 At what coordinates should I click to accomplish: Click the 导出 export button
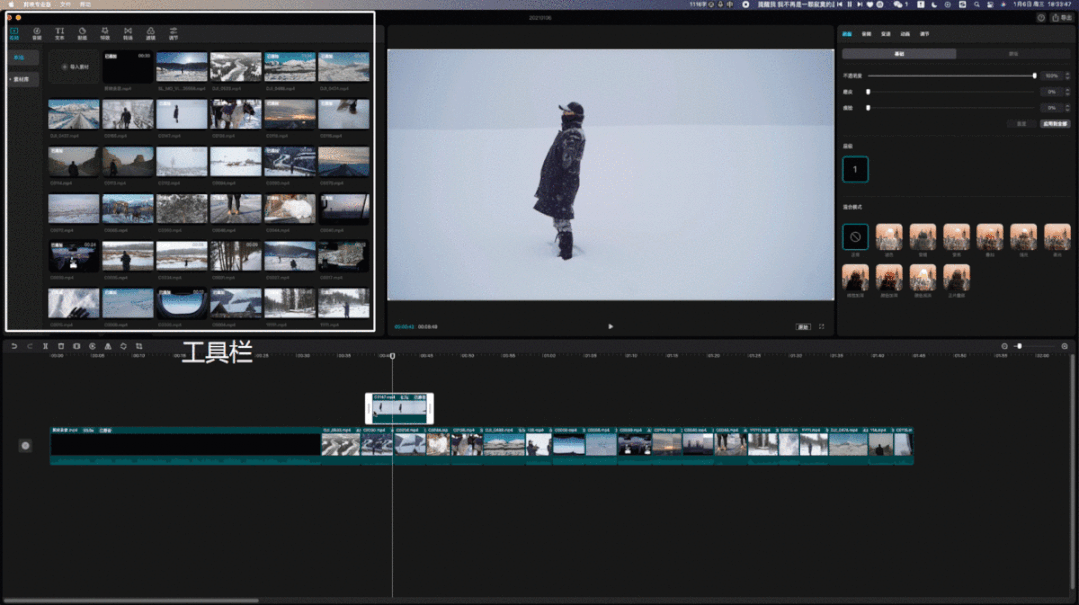pyautogui.click(x=1060, y=17)
